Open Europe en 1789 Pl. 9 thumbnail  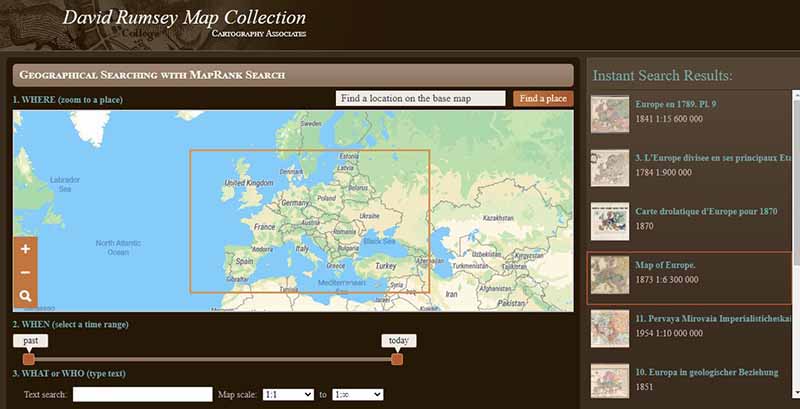(610, 114)
